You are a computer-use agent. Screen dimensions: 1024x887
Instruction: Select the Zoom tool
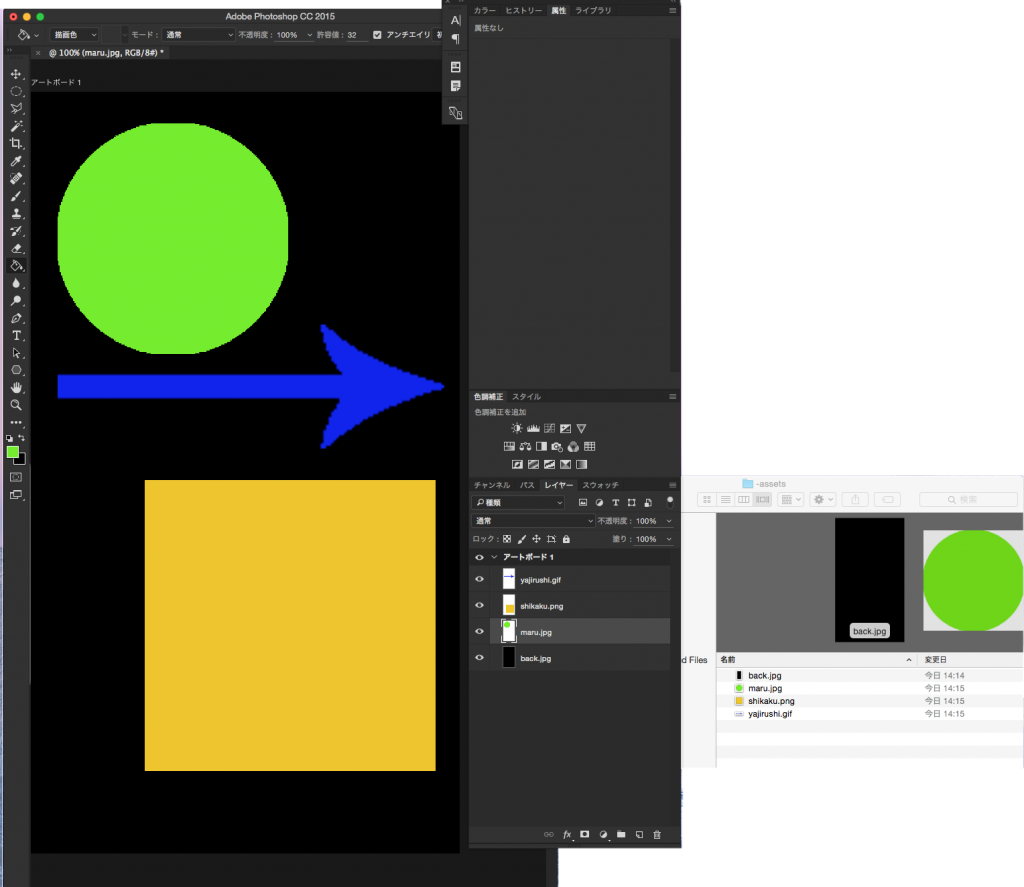click(16, 405)
